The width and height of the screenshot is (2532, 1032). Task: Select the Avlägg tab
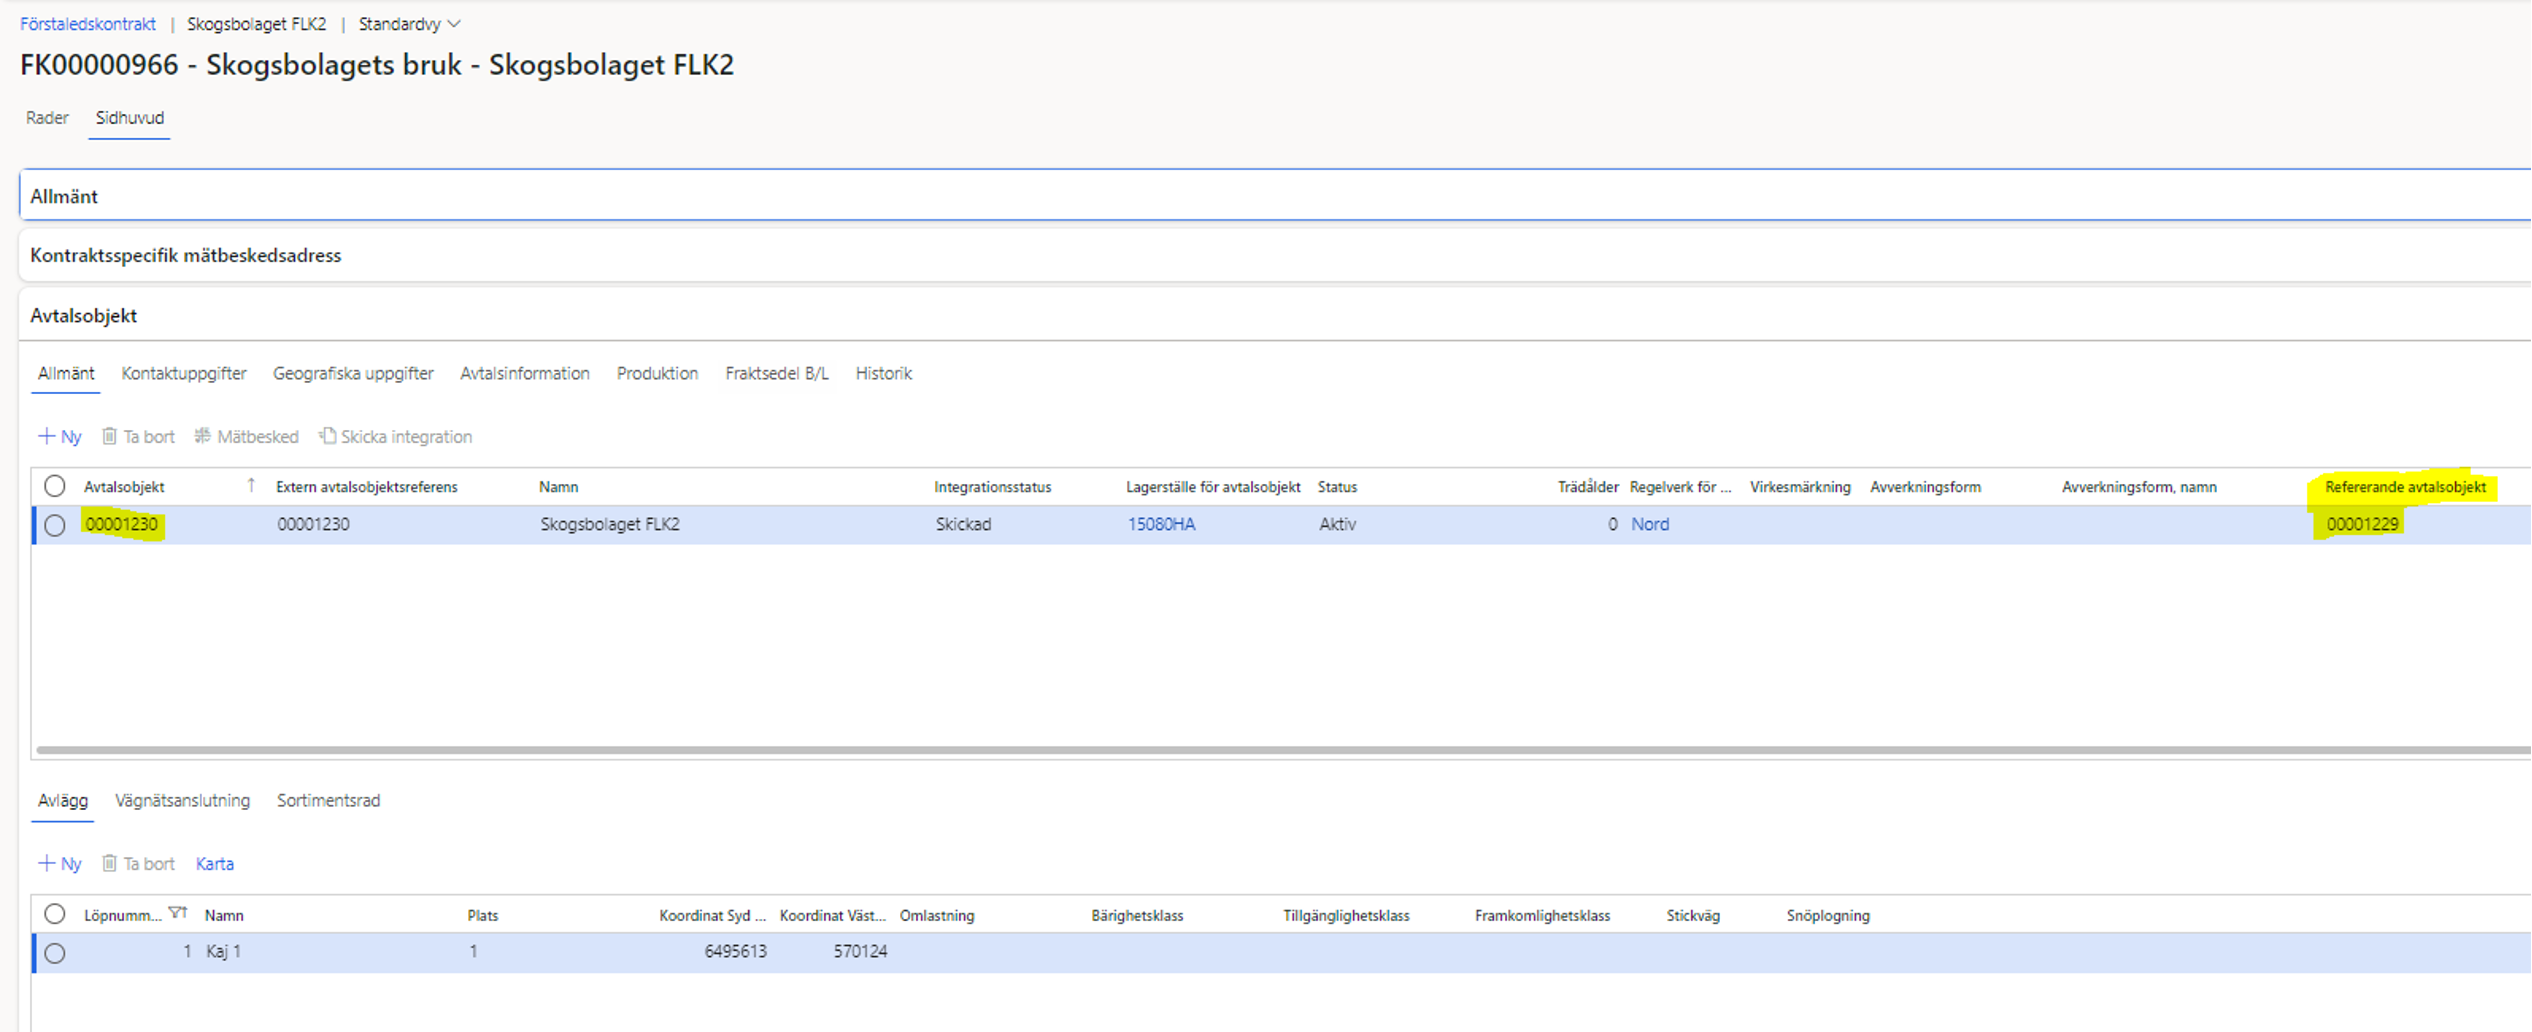63,801
